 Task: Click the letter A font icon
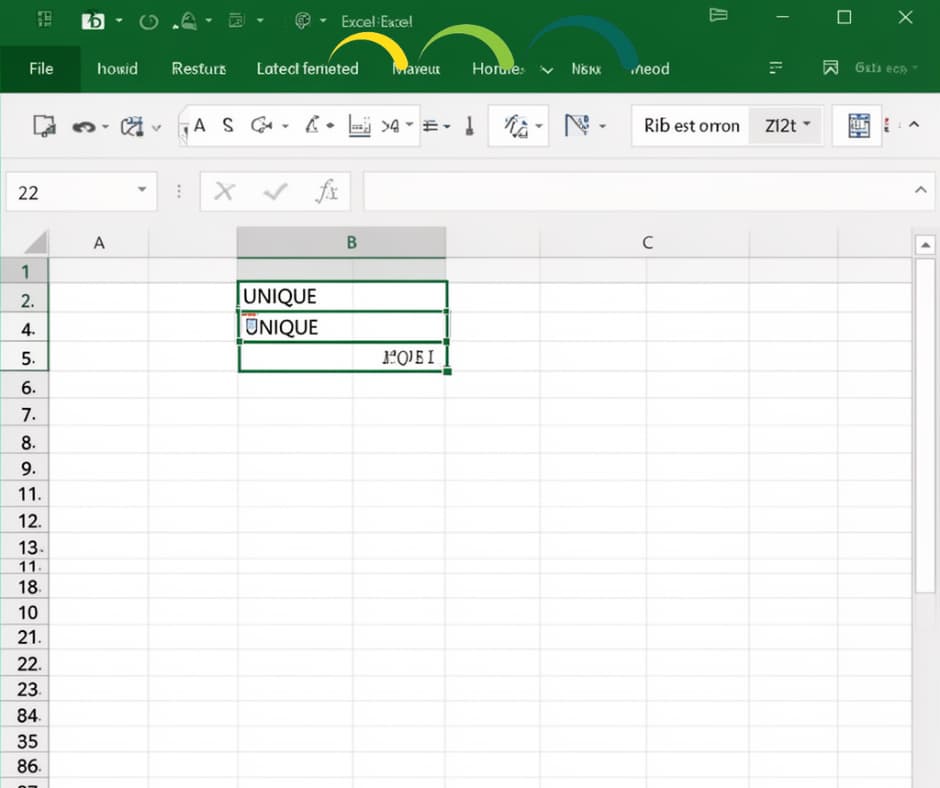pos(200,125)
